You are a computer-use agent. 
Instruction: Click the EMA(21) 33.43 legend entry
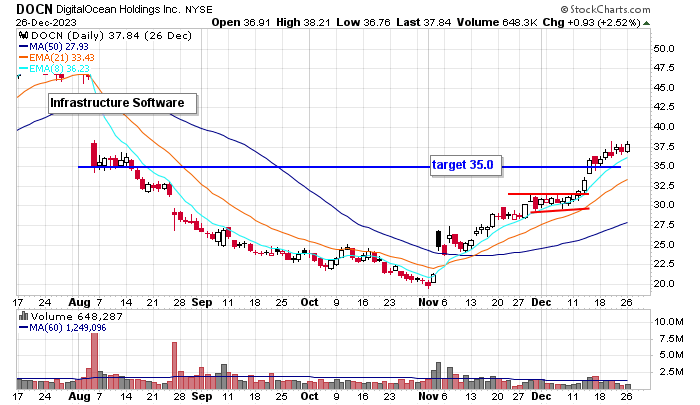(57, 58)
